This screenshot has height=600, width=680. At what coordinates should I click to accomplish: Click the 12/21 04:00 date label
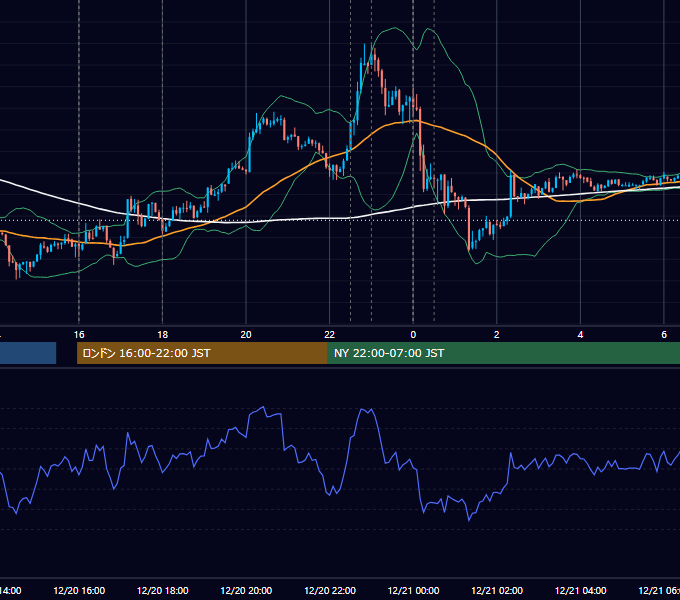(x=580, y=590)
